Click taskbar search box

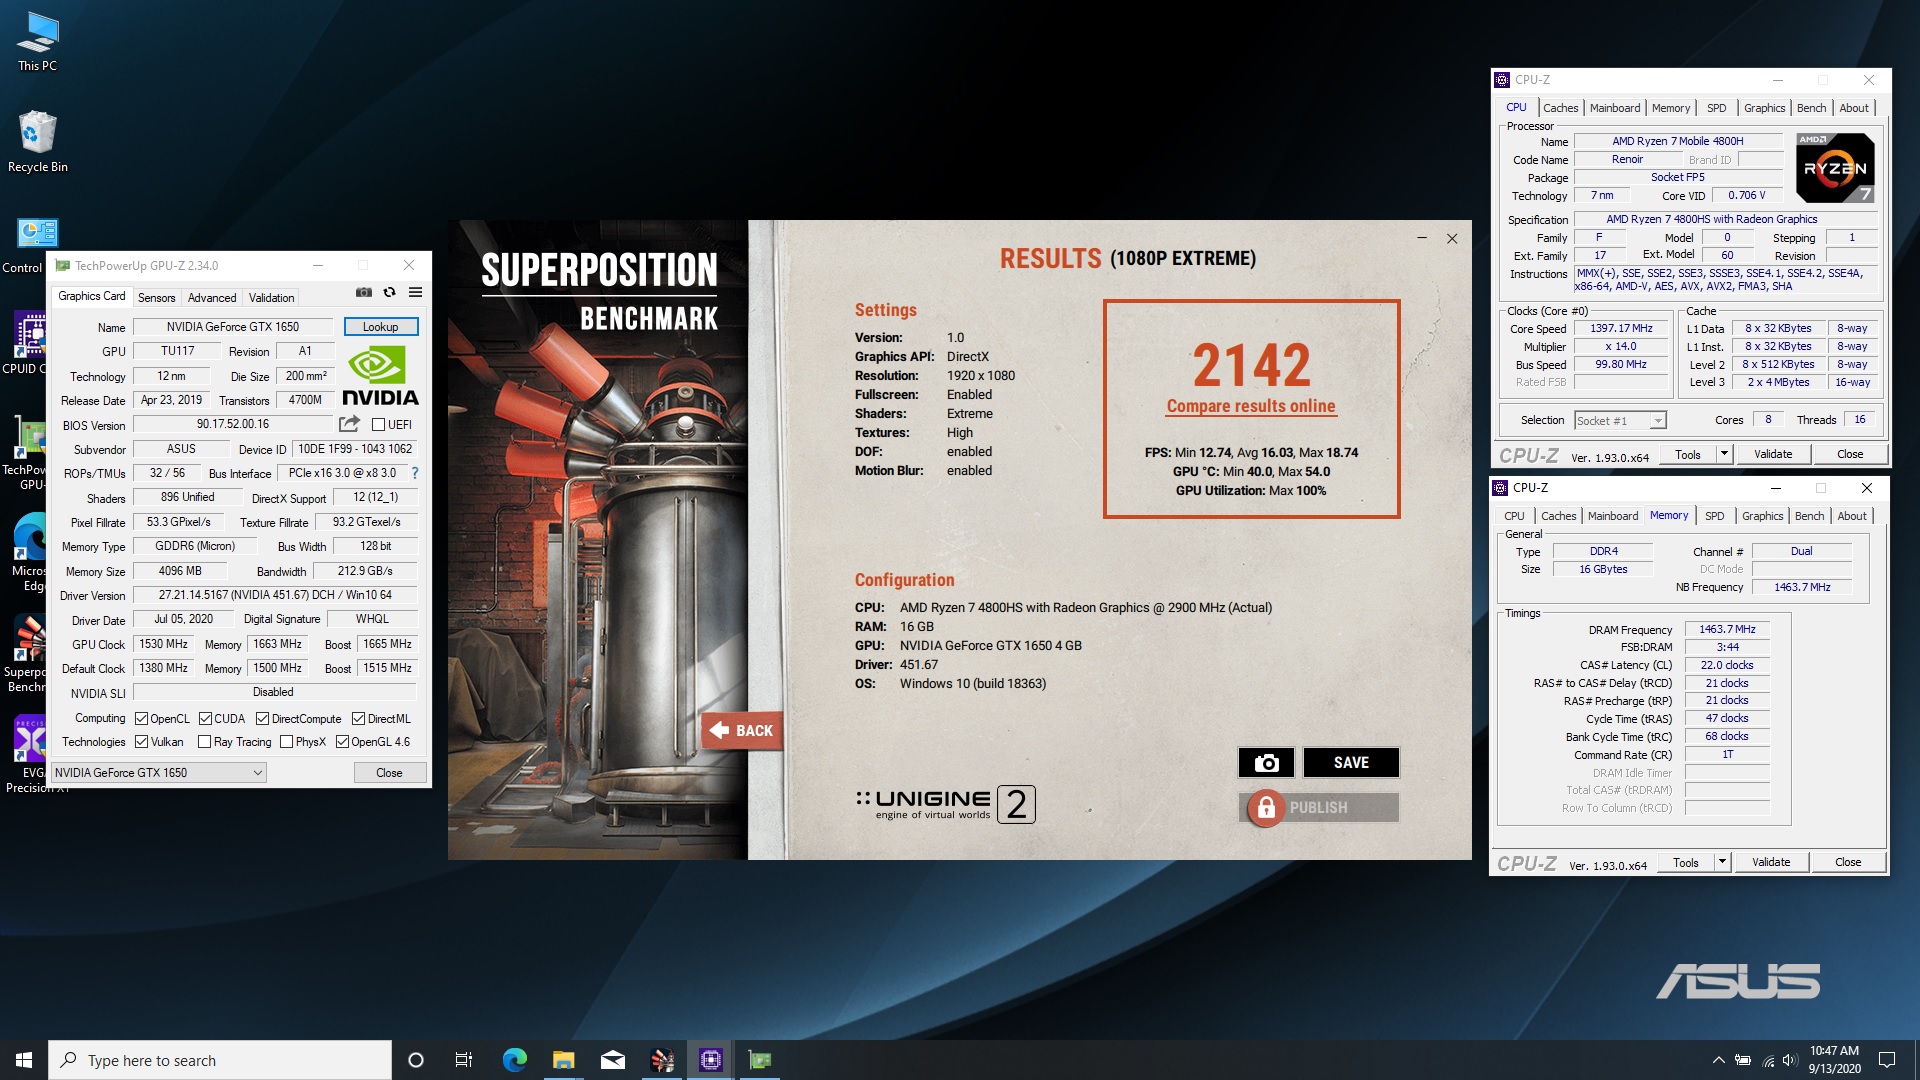pyautogui.click(x=220, y=1060)
